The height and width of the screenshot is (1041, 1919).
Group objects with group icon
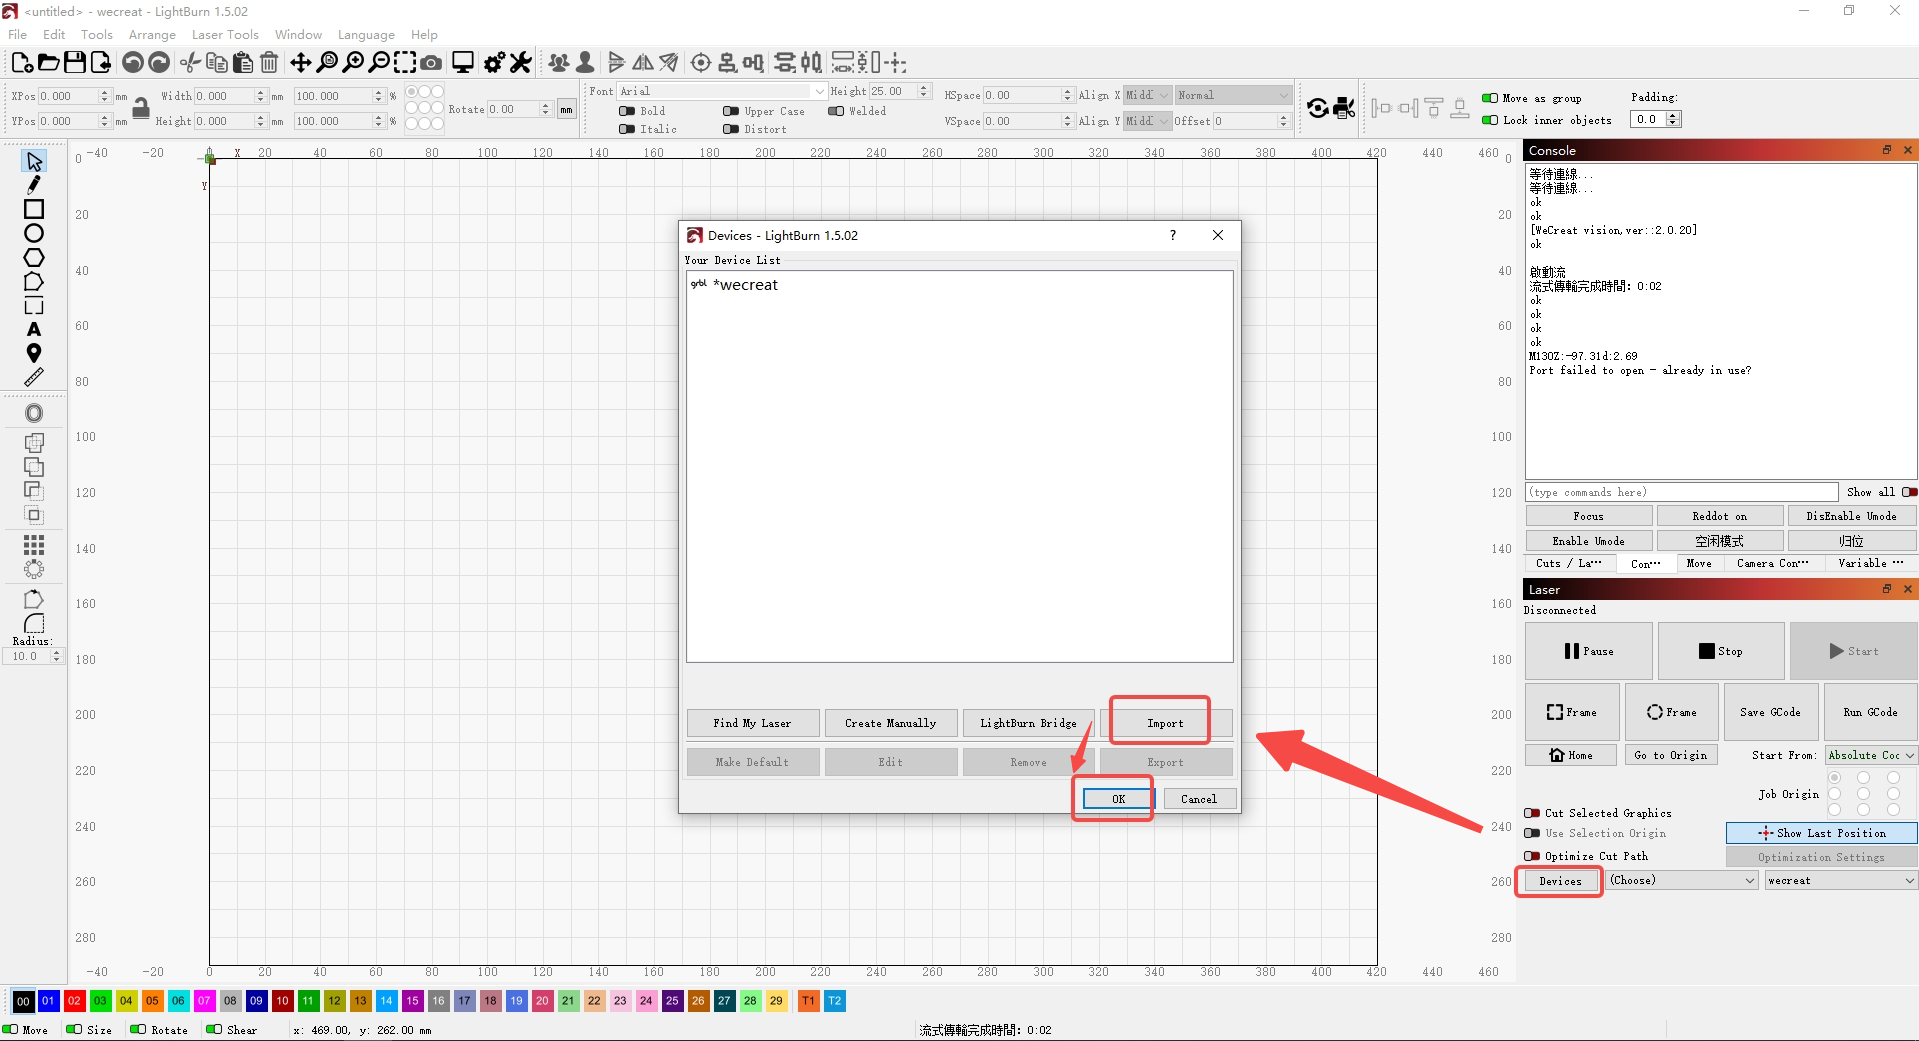(558, 63)
